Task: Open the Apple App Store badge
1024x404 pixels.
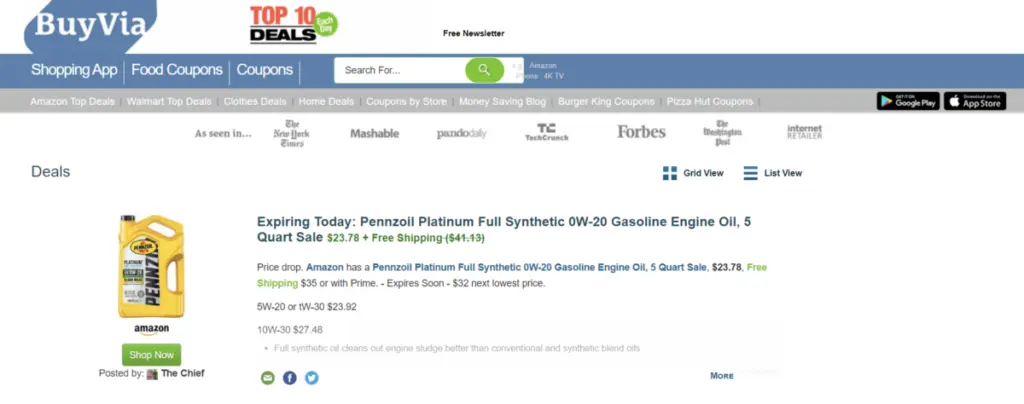Action: [974, 101]
